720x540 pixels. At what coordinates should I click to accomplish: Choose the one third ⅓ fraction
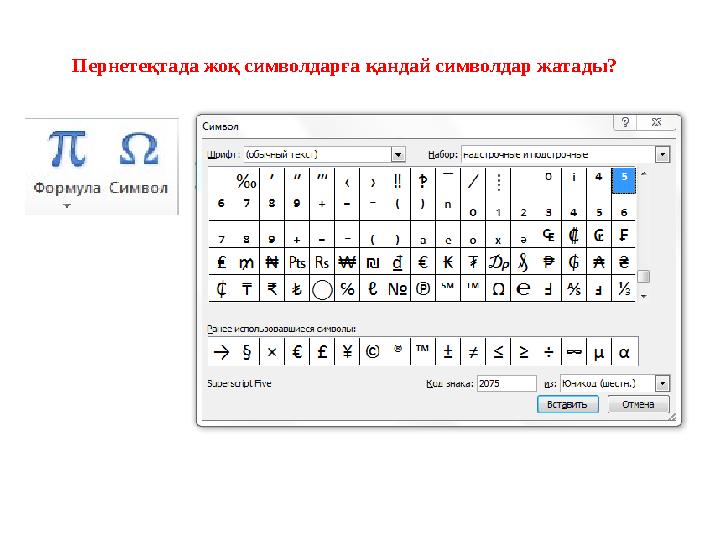624,289
